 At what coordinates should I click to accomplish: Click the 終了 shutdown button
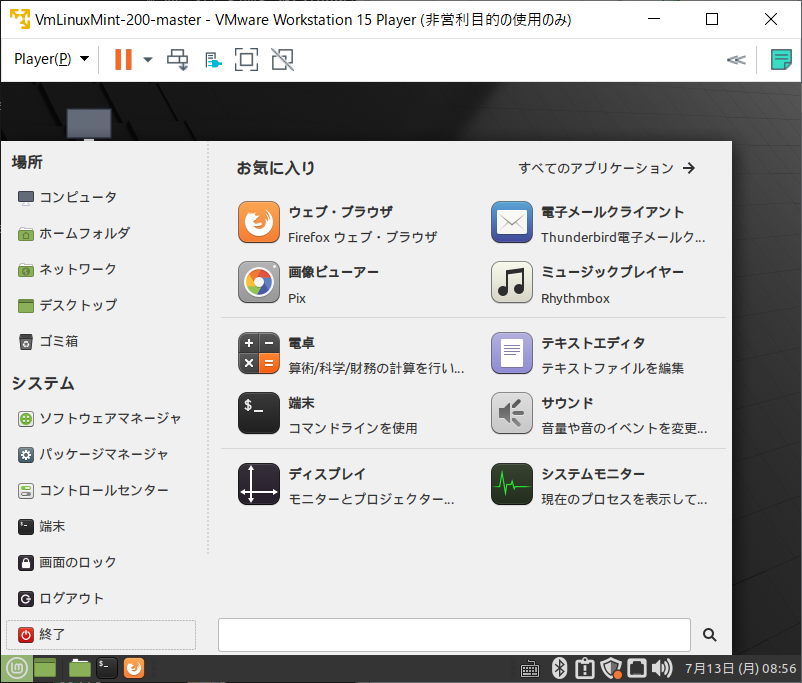coord(101,635)
